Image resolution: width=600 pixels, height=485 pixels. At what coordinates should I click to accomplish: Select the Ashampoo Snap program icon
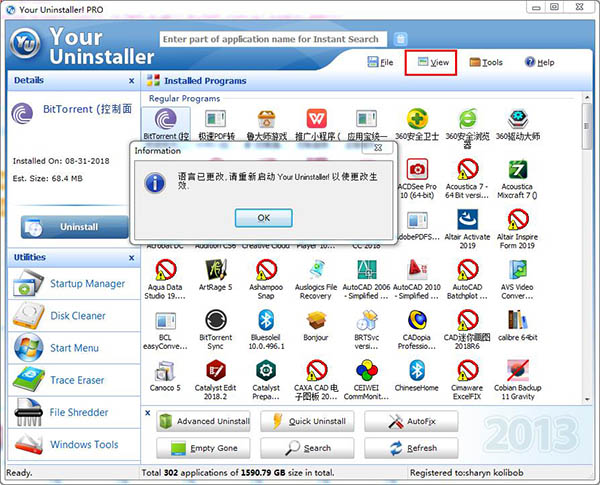[x=266, y=269]
